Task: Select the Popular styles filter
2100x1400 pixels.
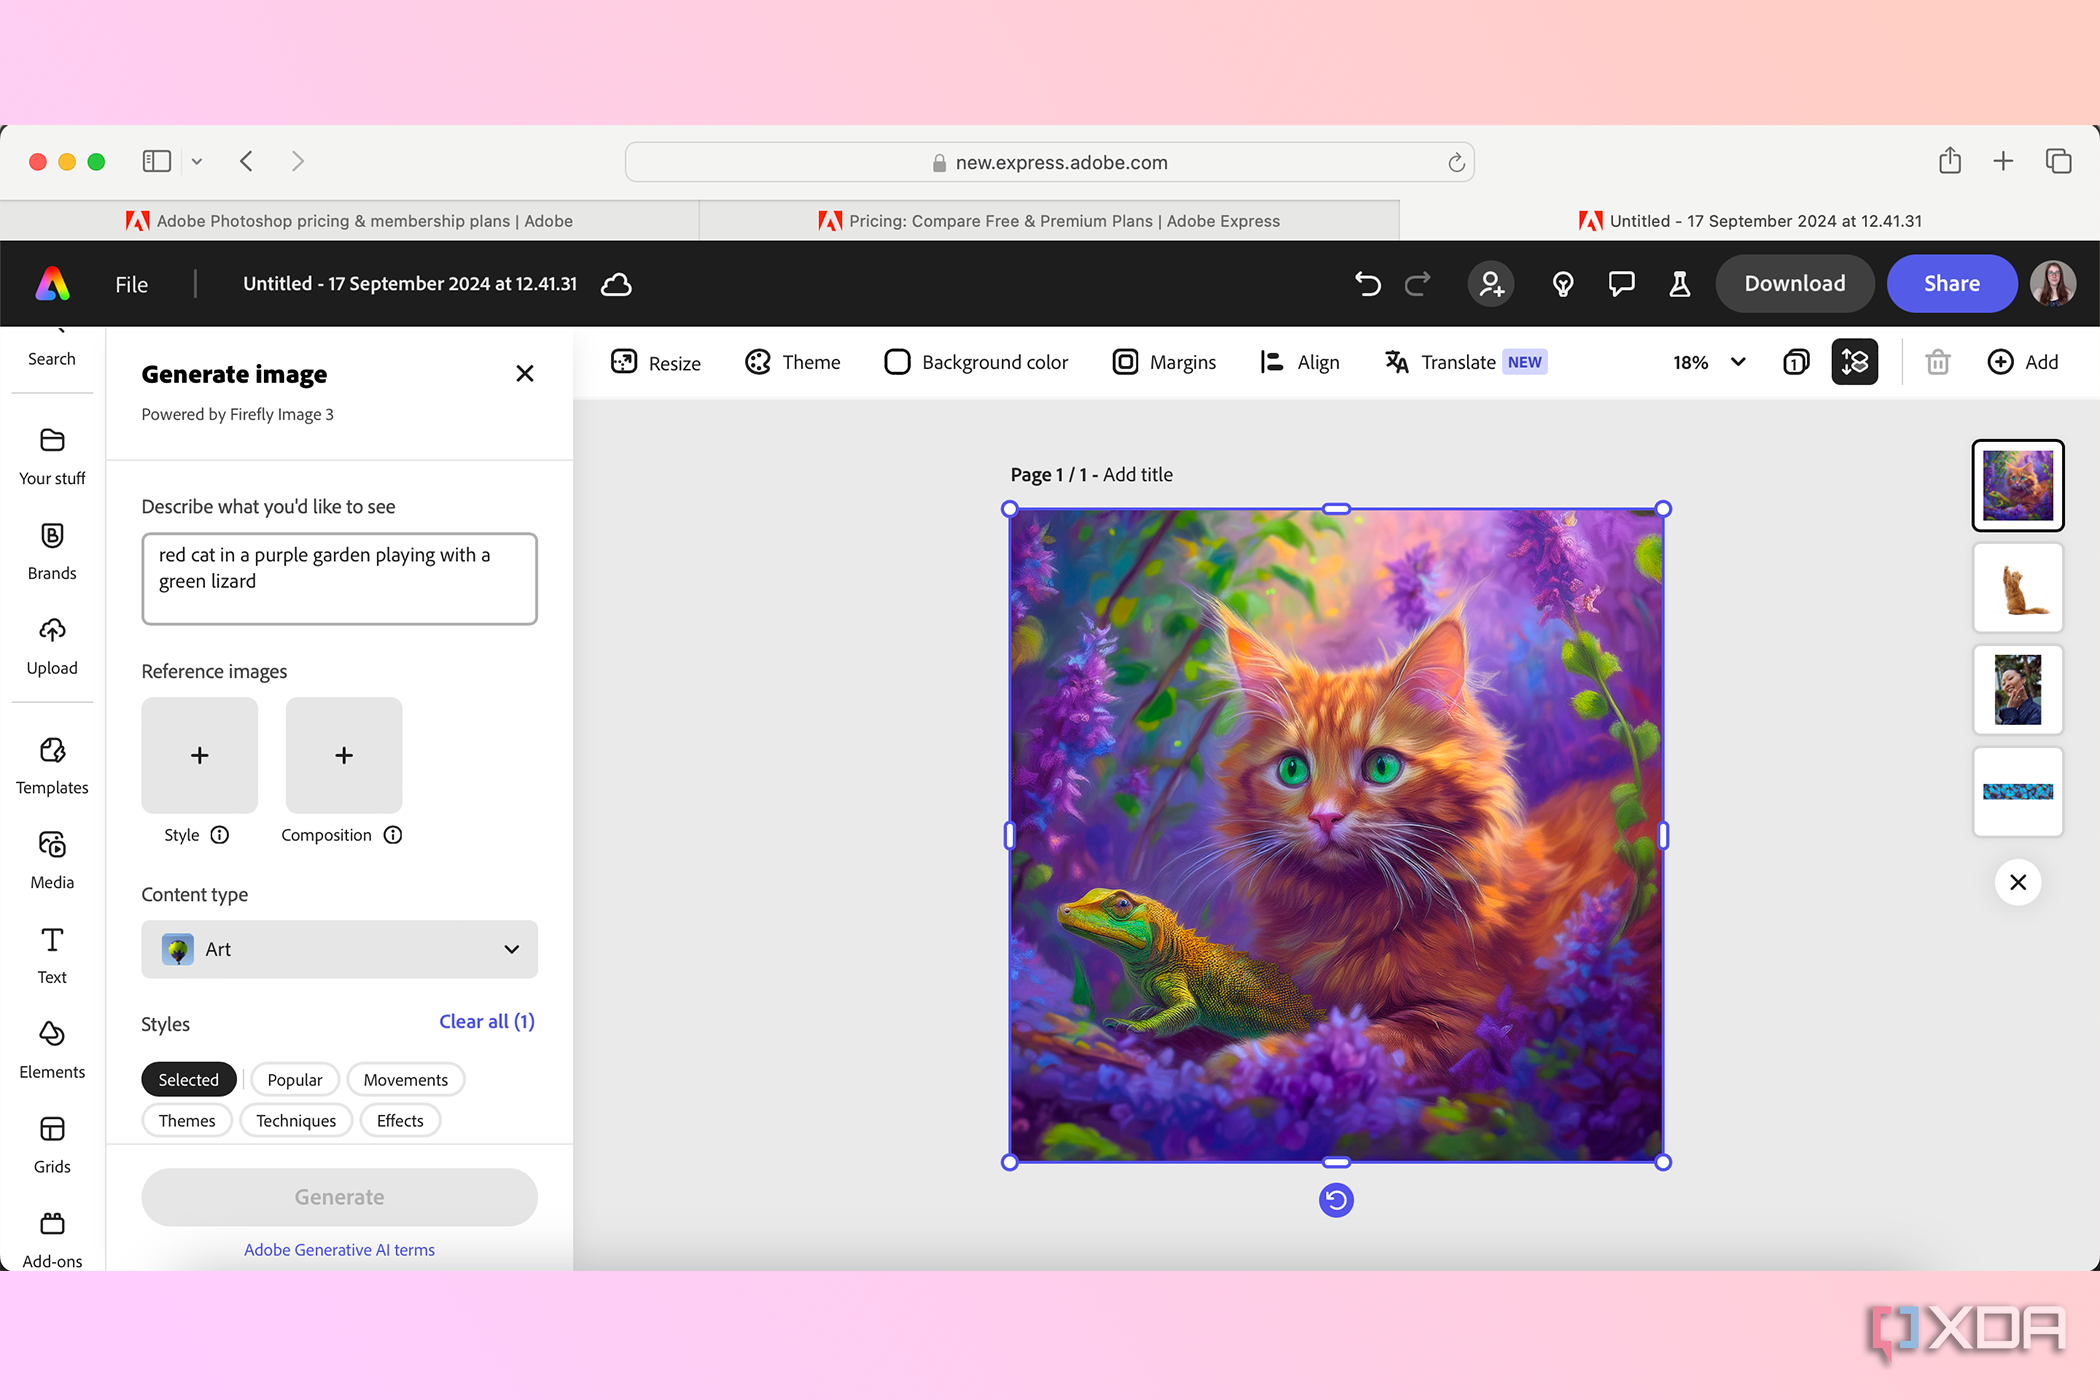Action: pyautogui.click(x=295, y=1080)
